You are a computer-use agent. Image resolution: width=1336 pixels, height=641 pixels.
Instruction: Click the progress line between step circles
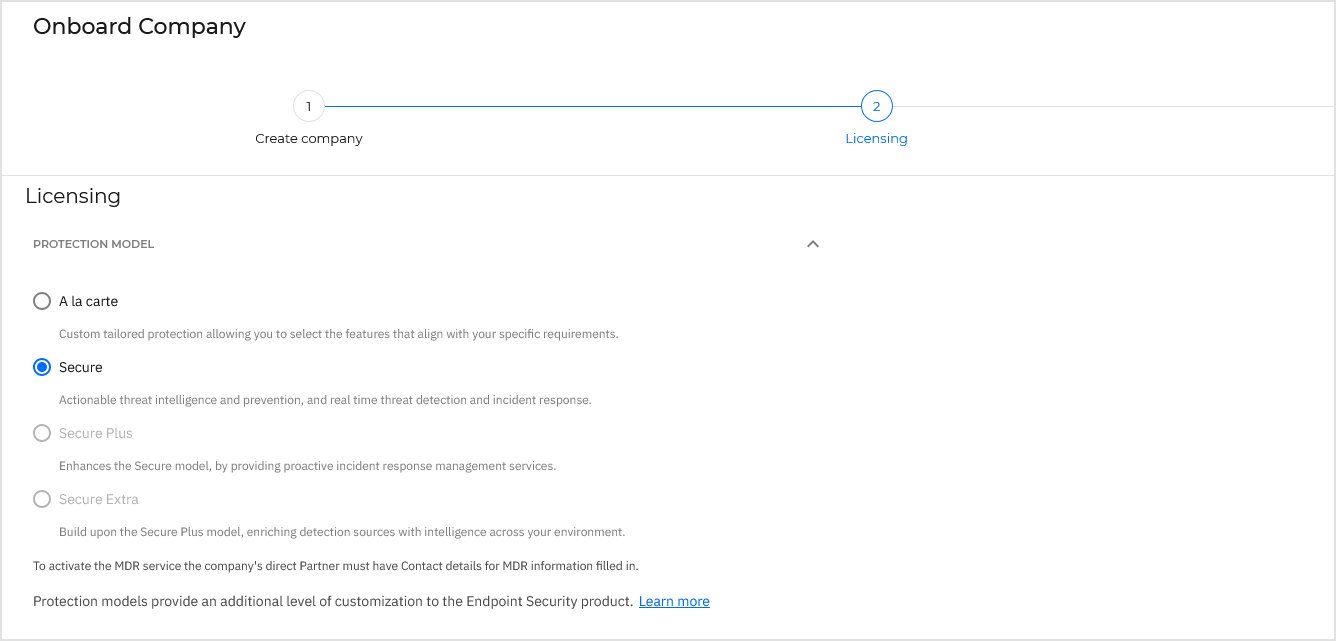click(590, 105)
